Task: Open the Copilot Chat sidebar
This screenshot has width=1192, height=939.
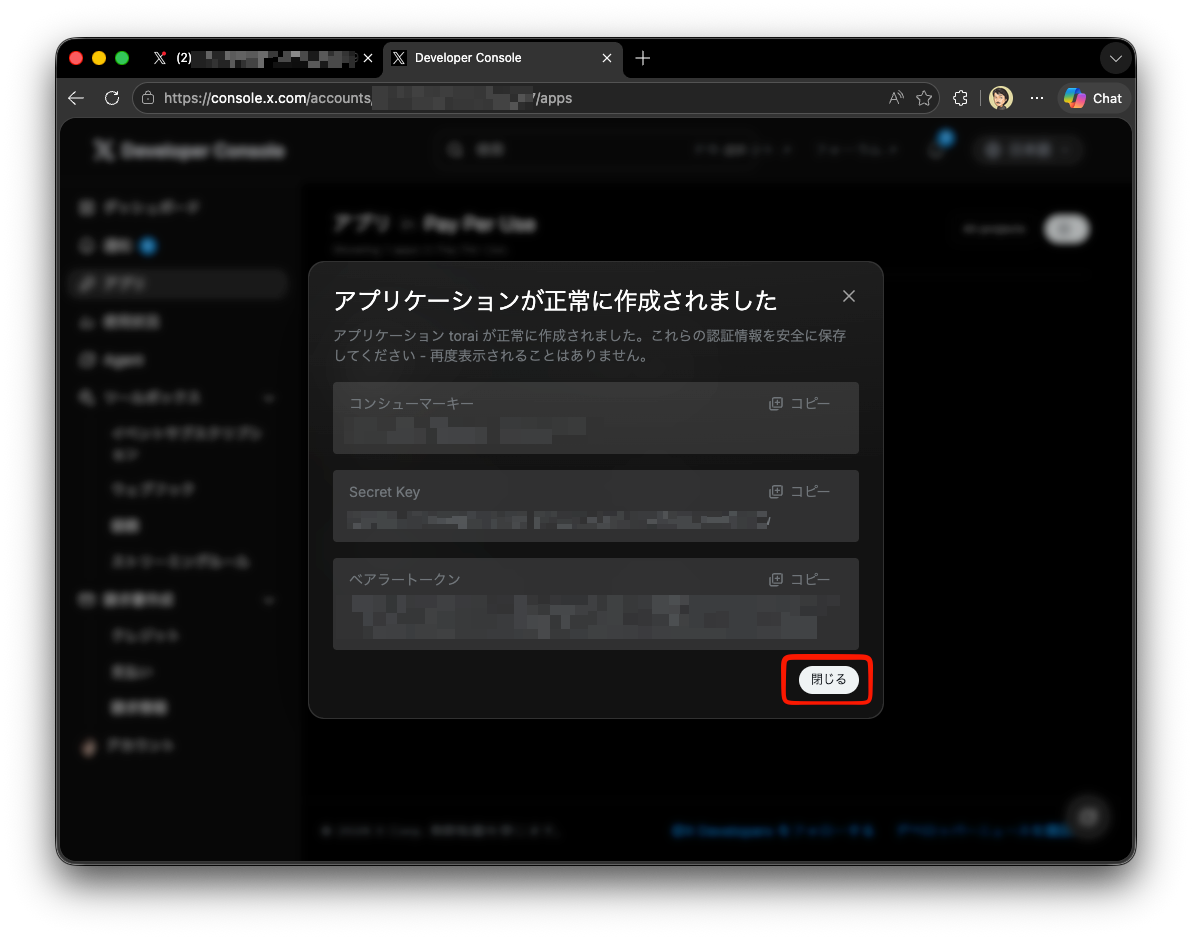Action: click(x=1093, y=98)
